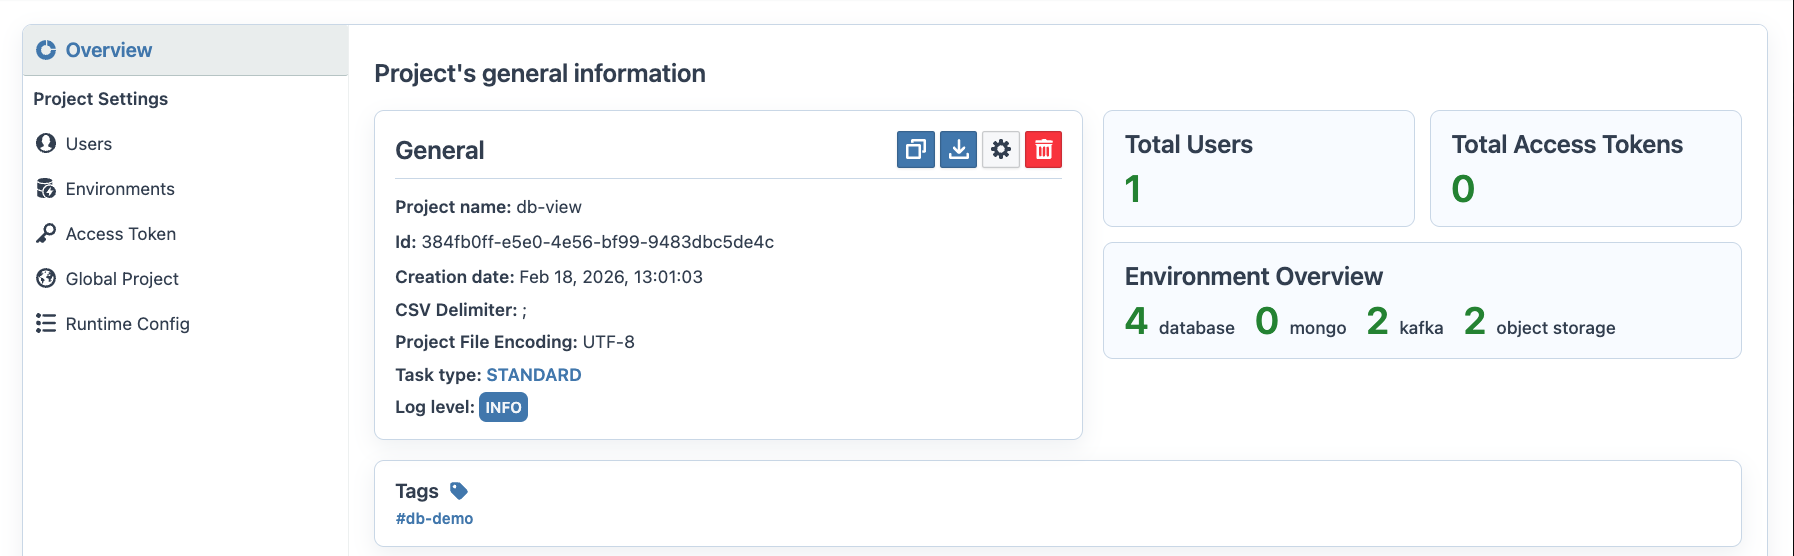Click the General card heading
Screen dimensions: 1794x556
[x=440, y=150]
